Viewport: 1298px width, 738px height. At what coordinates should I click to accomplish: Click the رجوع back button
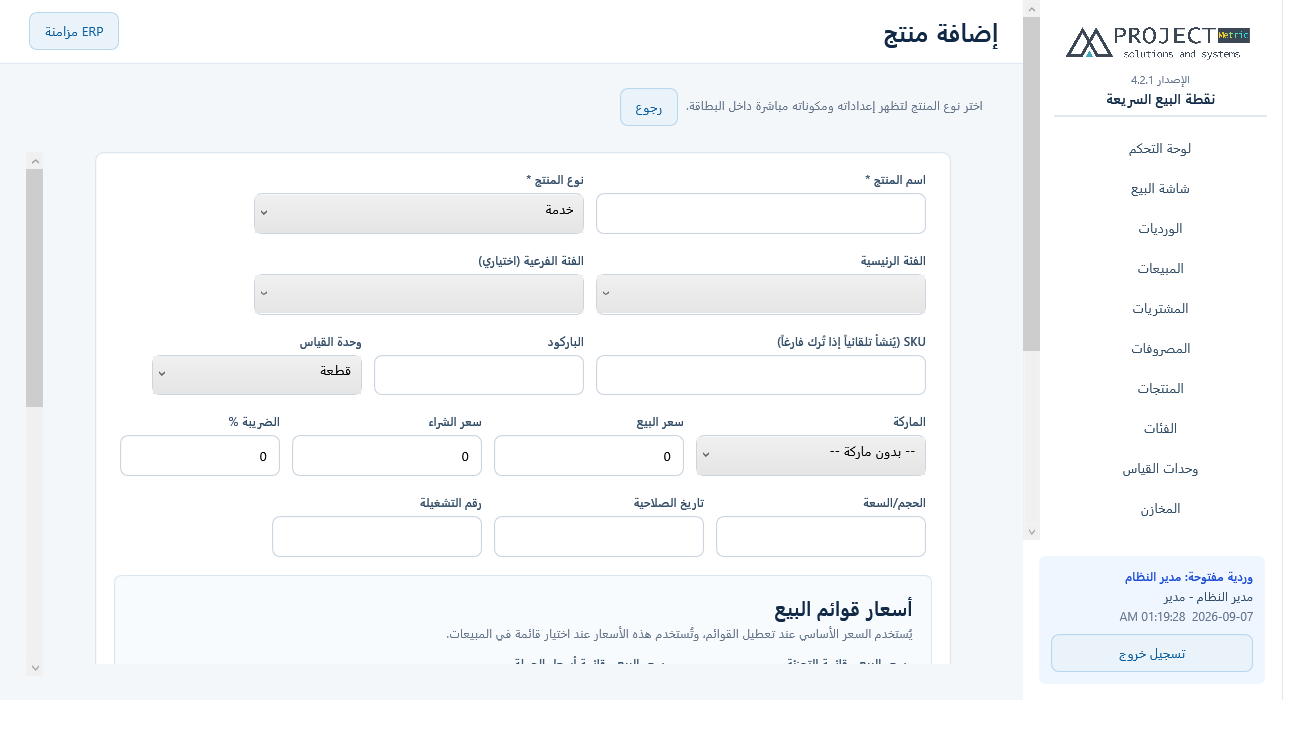(649, 107)
